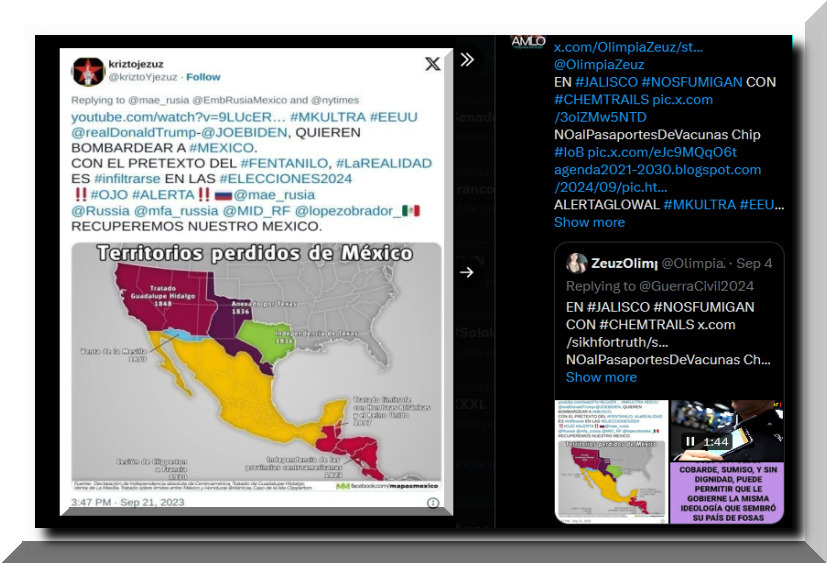Open the @mae_rusia mention next to the Russian flag
The width and height of the screenshot is (827, 563).
(274, 195)
